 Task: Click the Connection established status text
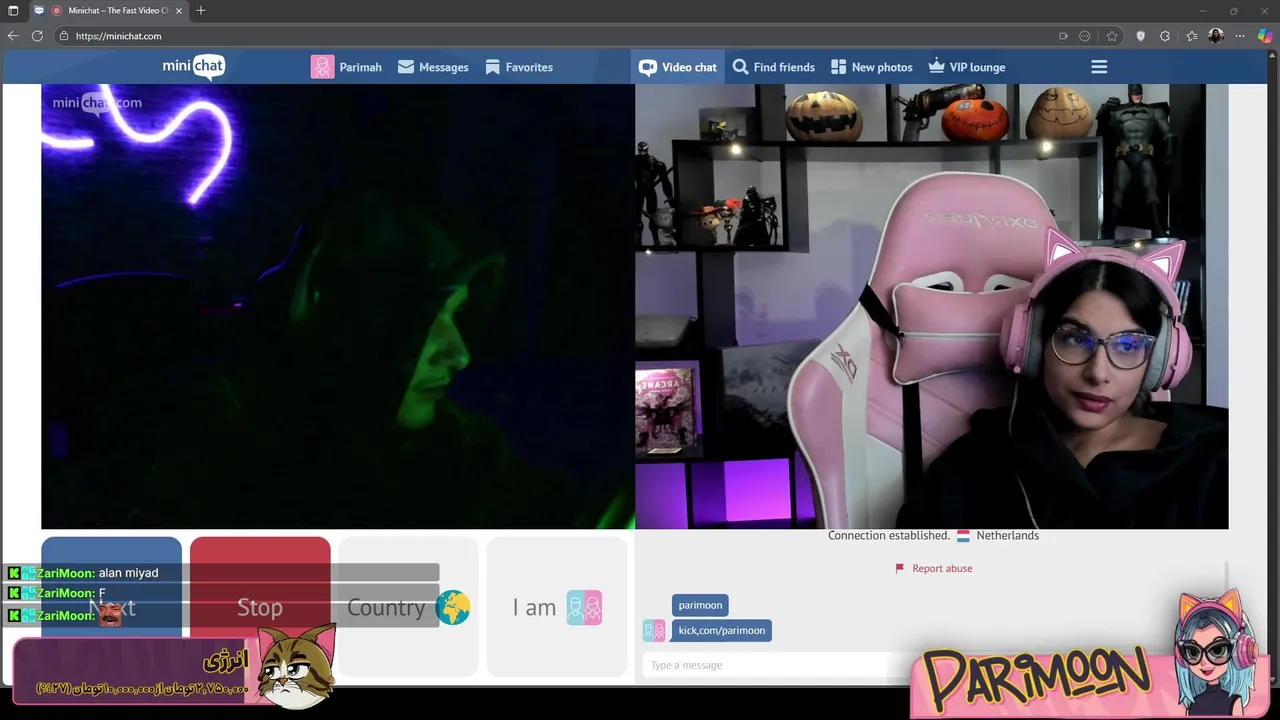pos(888,535)
